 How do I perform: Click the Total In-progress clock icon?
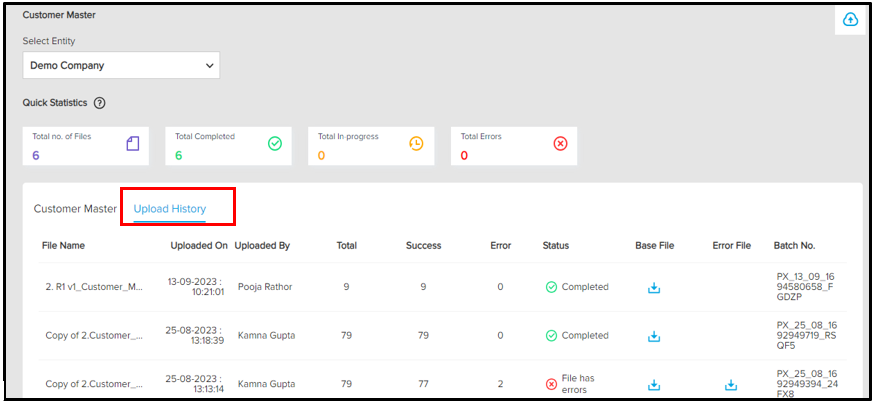[417, 144]
